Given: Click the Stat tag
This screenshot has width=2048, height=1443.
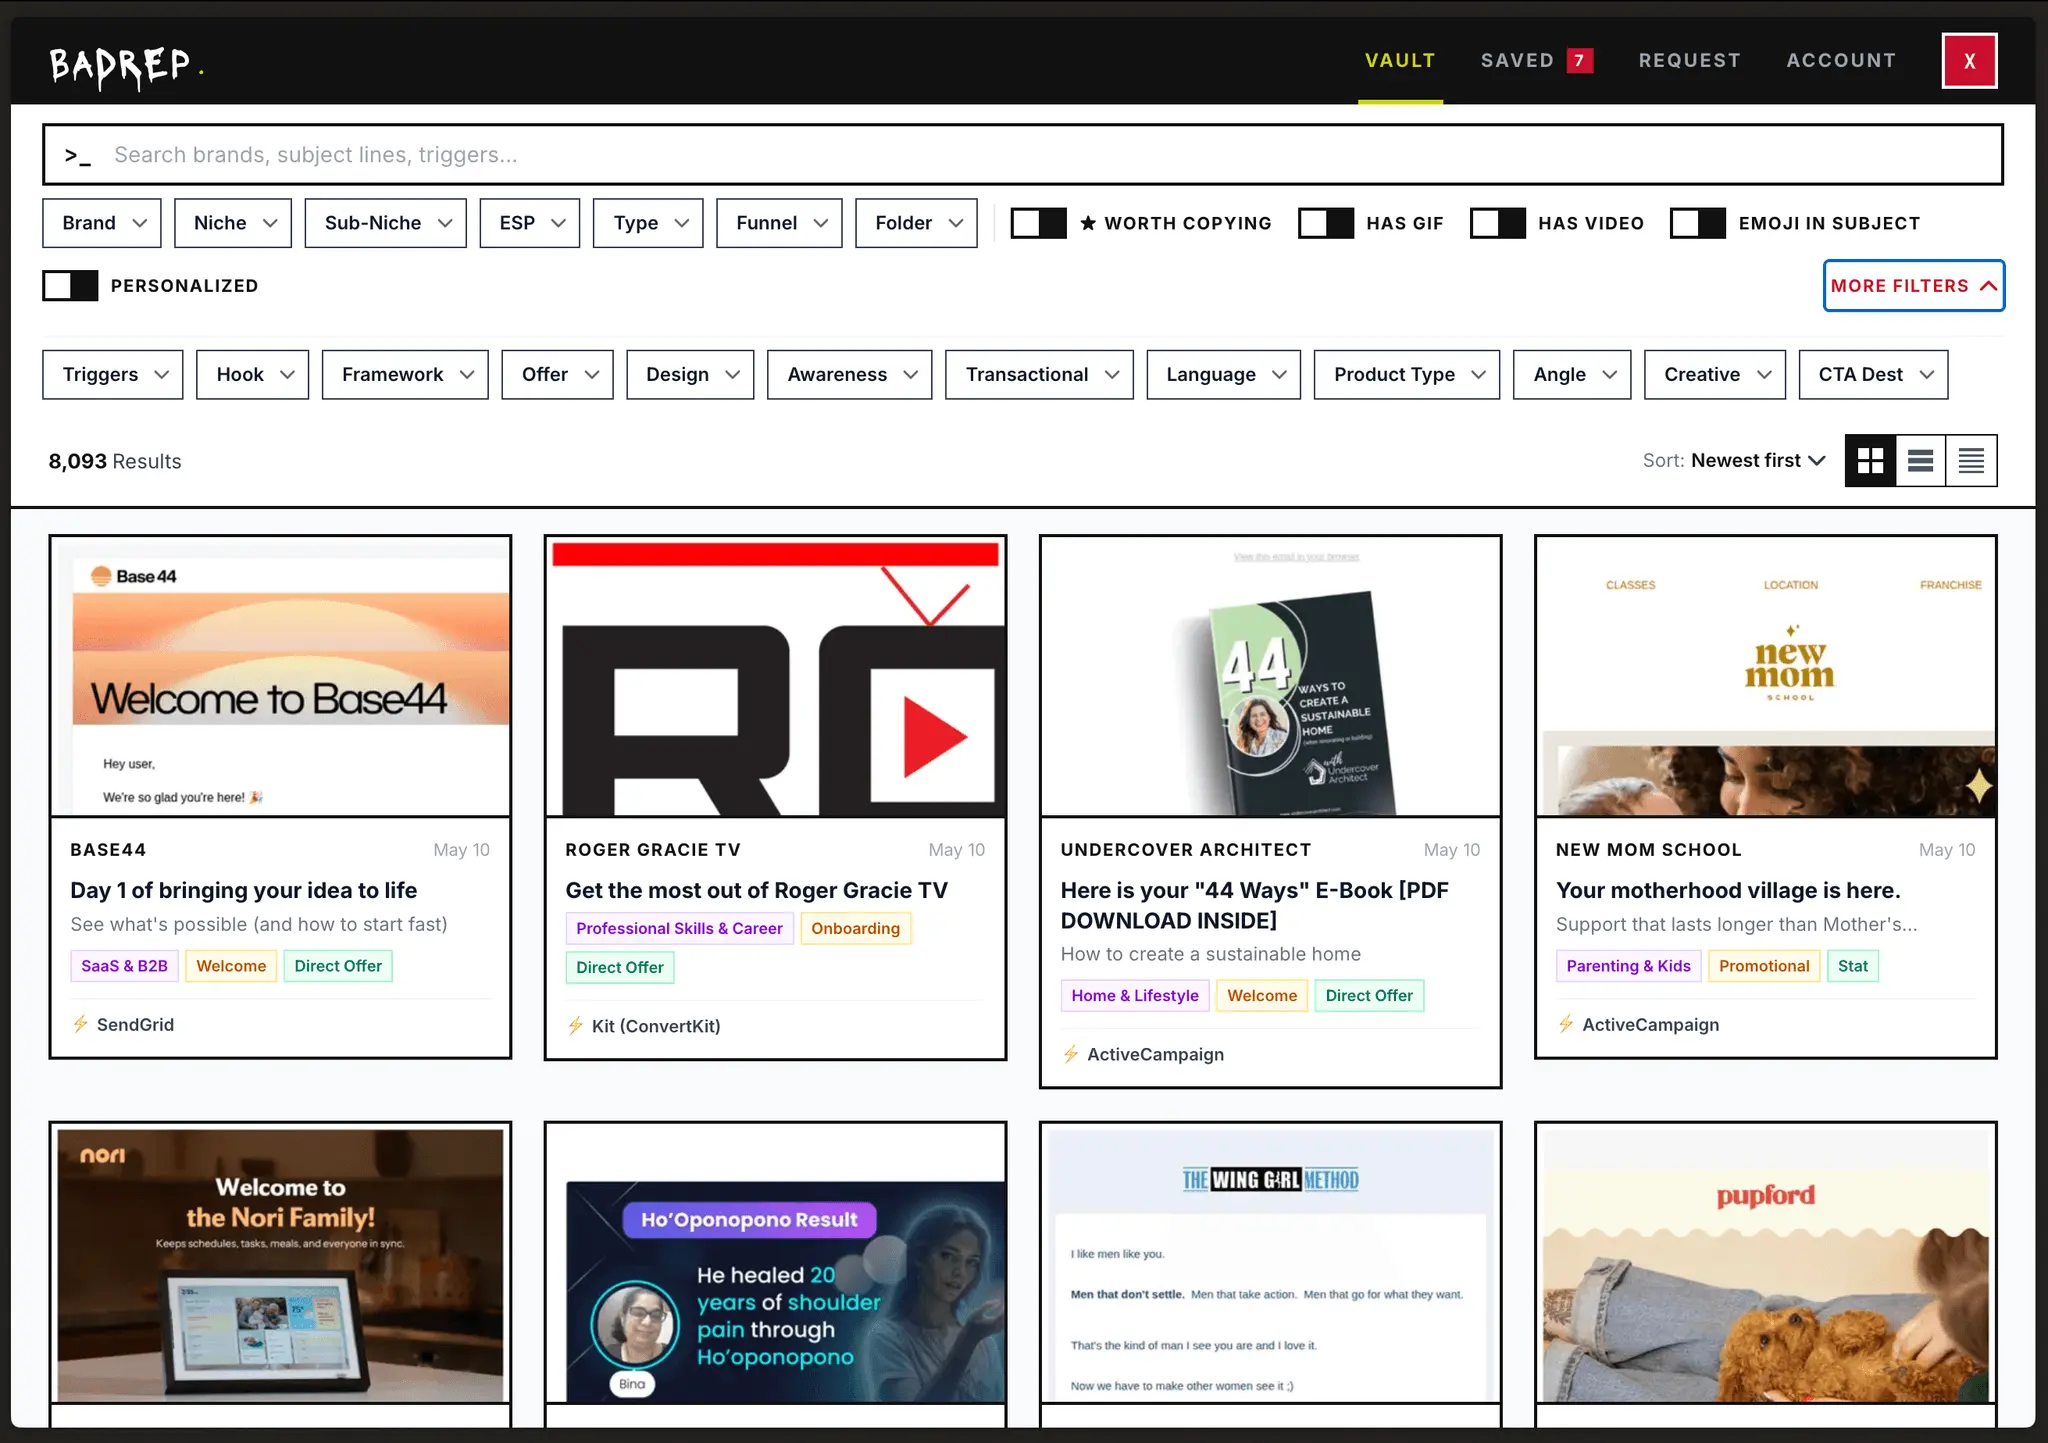Looking at the screenshot, I should tap(1852, 966).
